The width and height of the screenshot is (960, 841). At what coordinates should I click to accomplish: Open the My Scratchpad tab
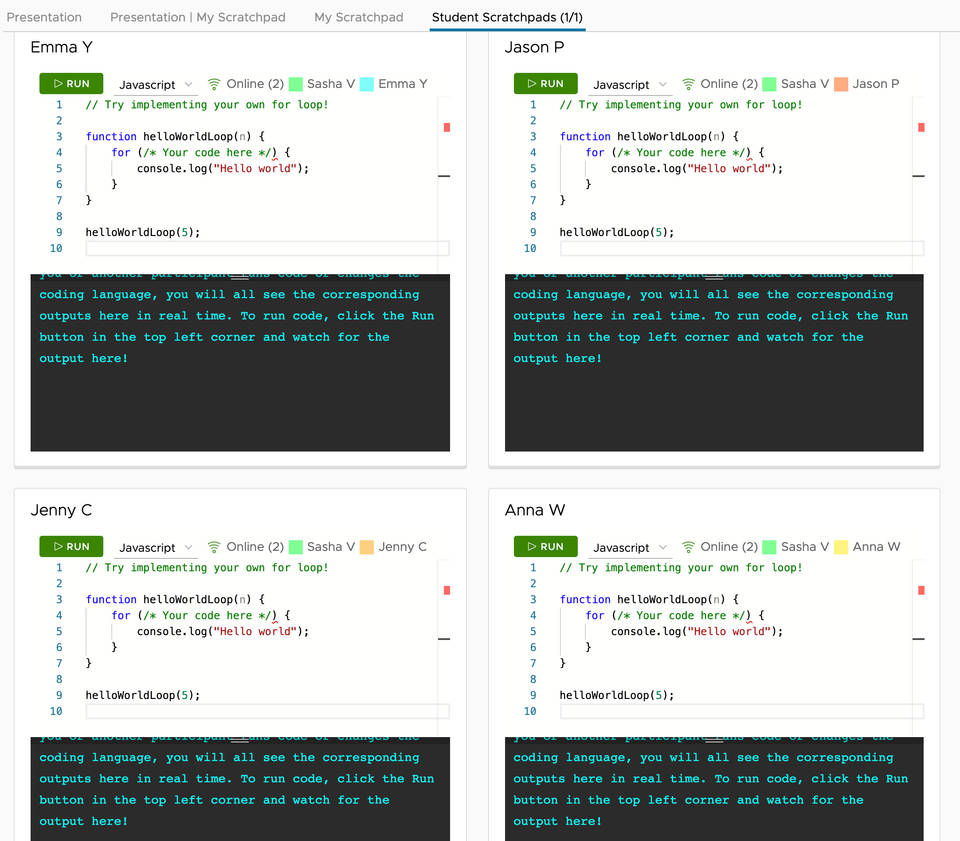click(358, 17)
